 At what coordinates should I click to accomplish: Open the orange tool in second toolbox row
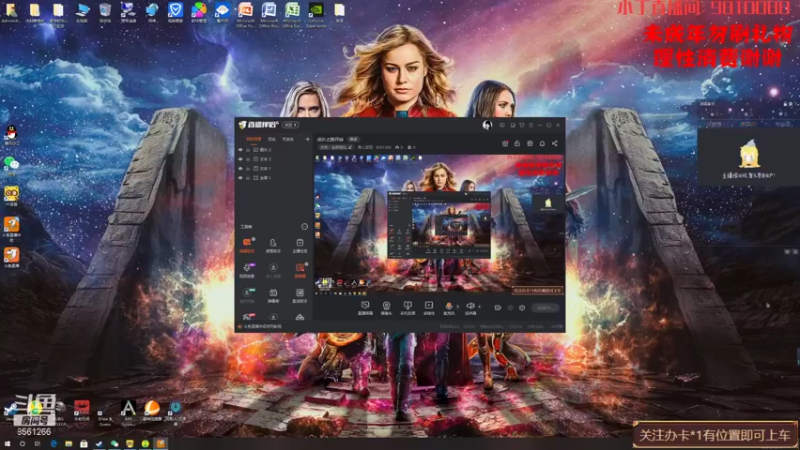[x=299, y=270]
